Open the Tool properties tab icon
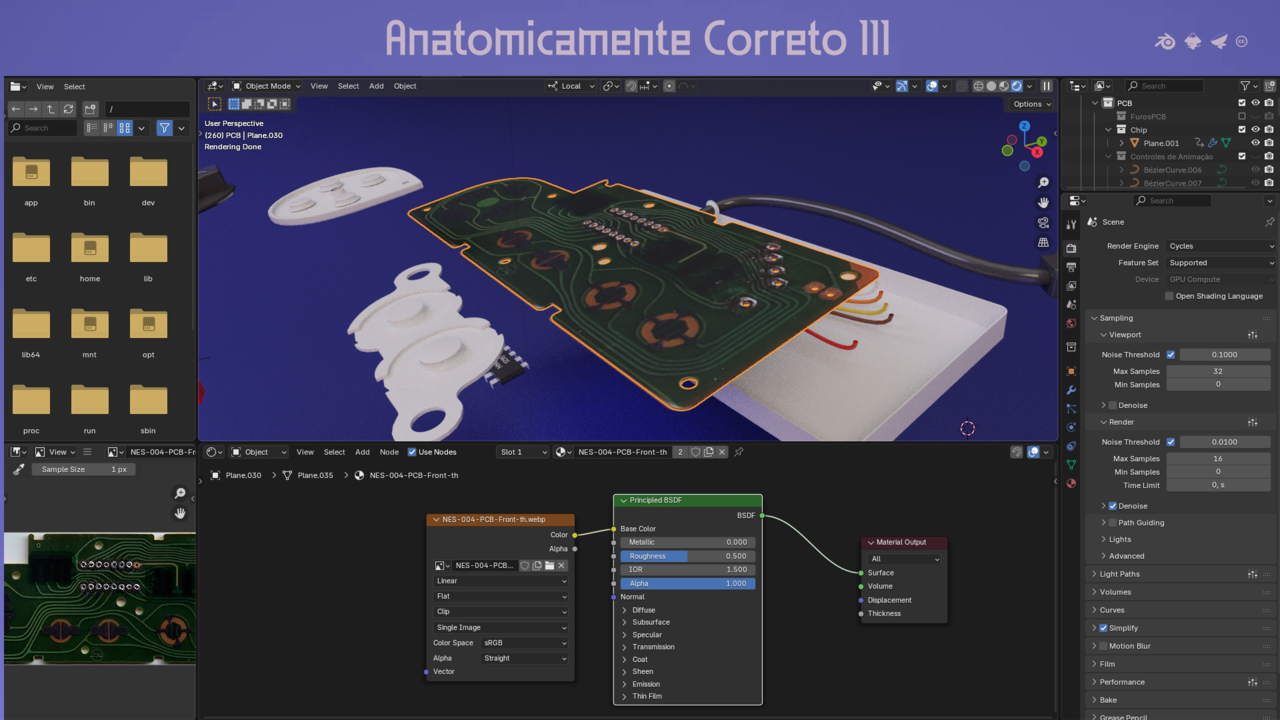Screen dimensions: 1280x720 tap(1071, 225)
